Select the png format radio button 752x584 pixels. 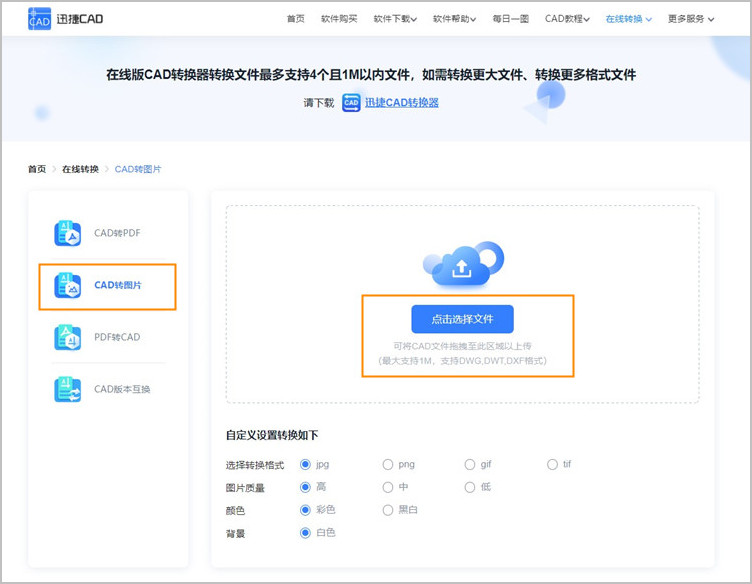pos(388,464)
